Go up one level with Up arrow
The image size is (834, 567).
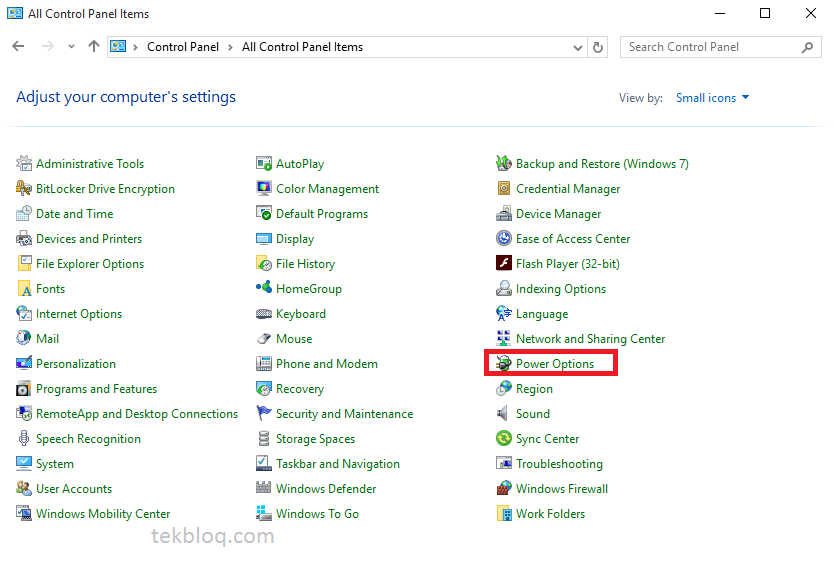pos(94,46)
